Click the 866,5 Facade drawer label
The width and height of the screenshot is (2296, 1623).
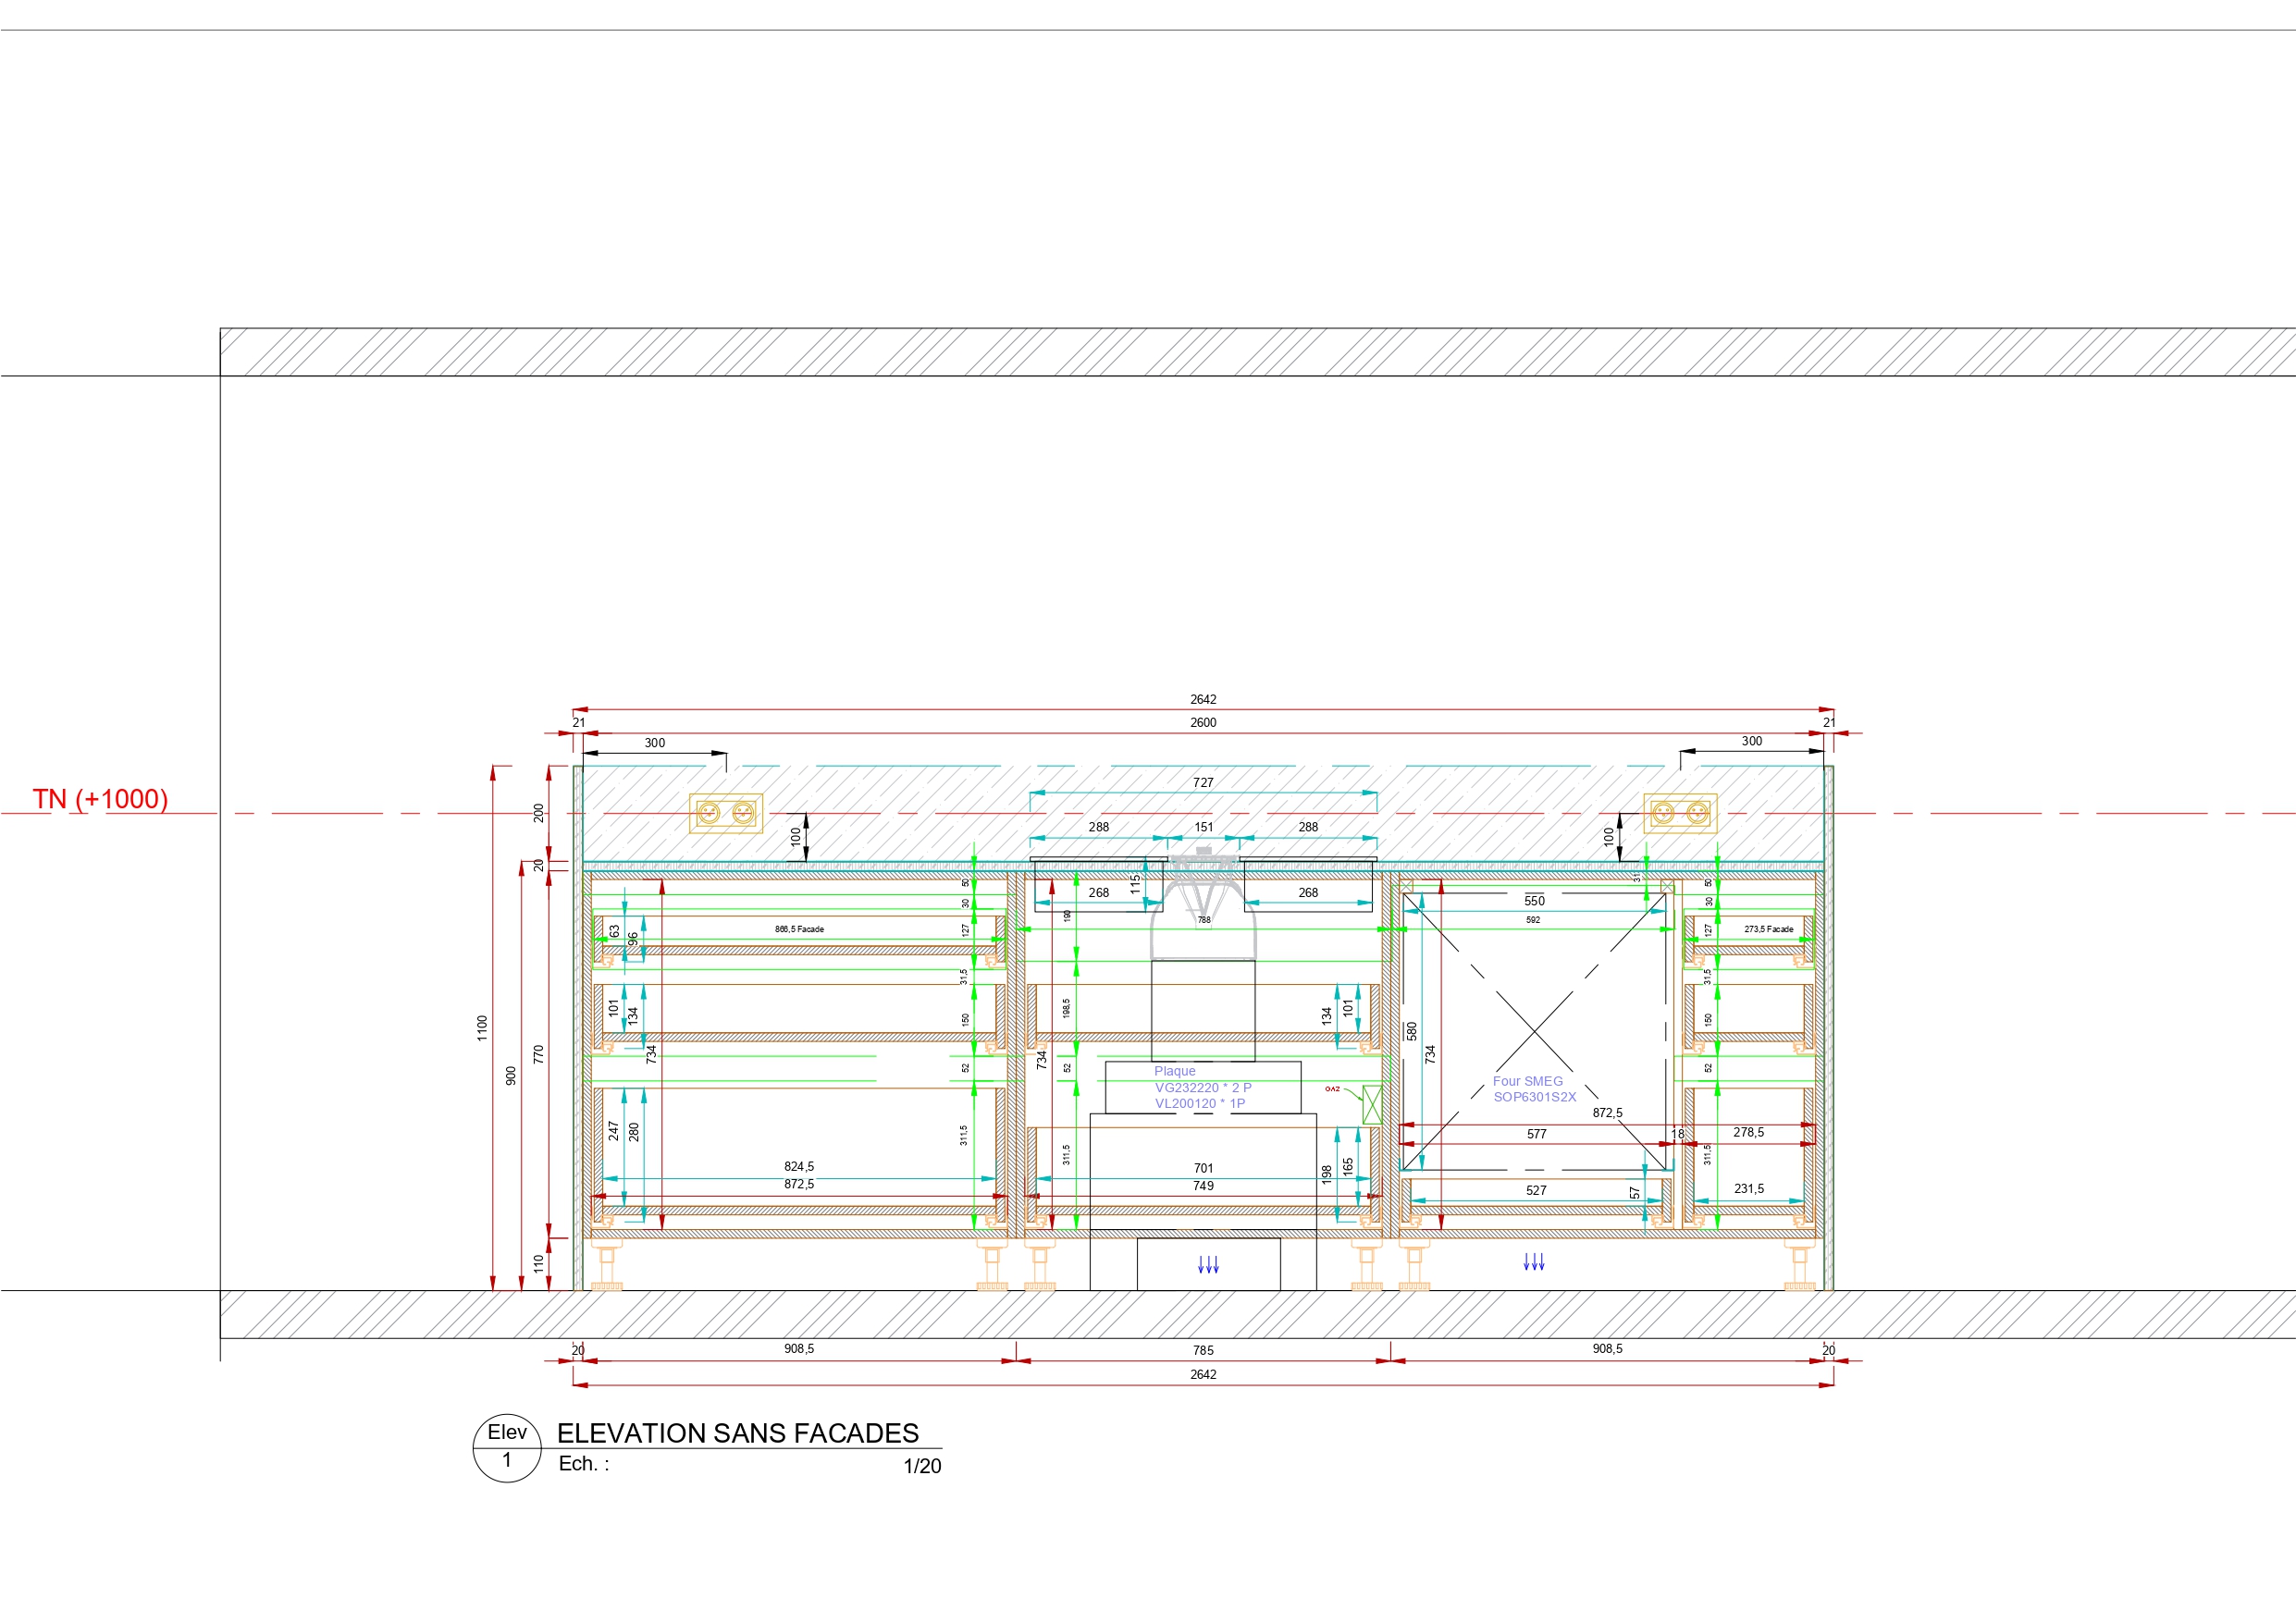pyautogui.click(x=799, y=929)
